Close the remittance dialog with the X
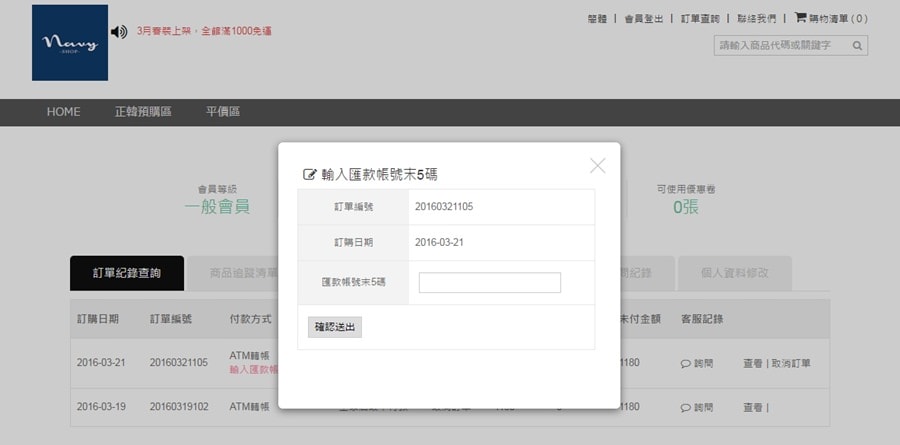 pyautogui.click(x=597, y=166)
